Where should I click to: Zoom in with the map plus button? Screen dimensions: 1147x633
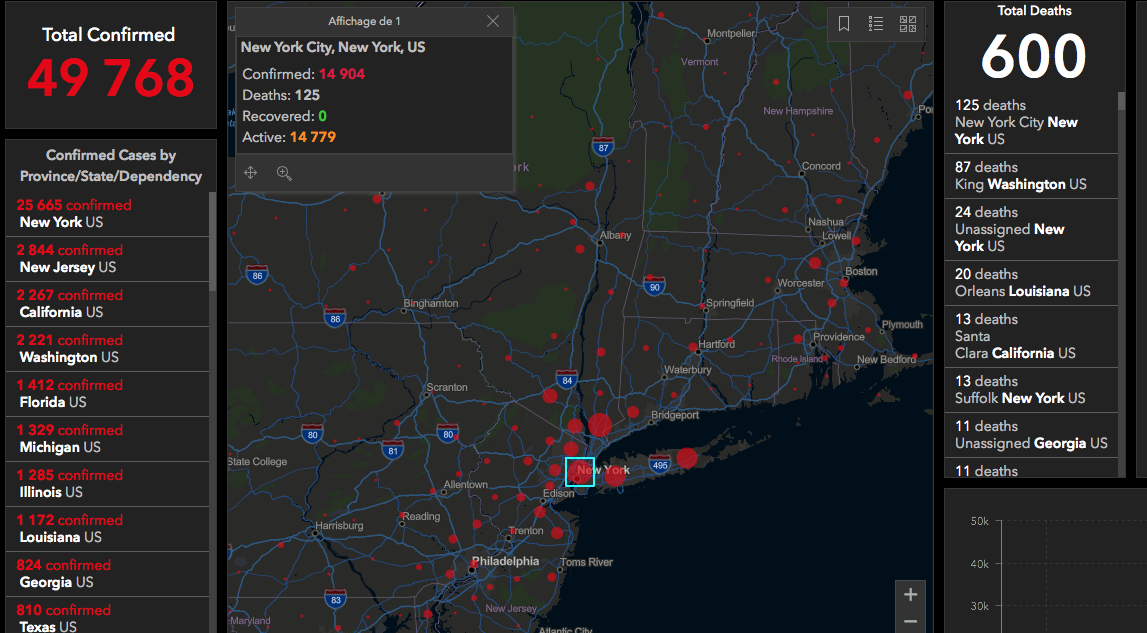910,595
